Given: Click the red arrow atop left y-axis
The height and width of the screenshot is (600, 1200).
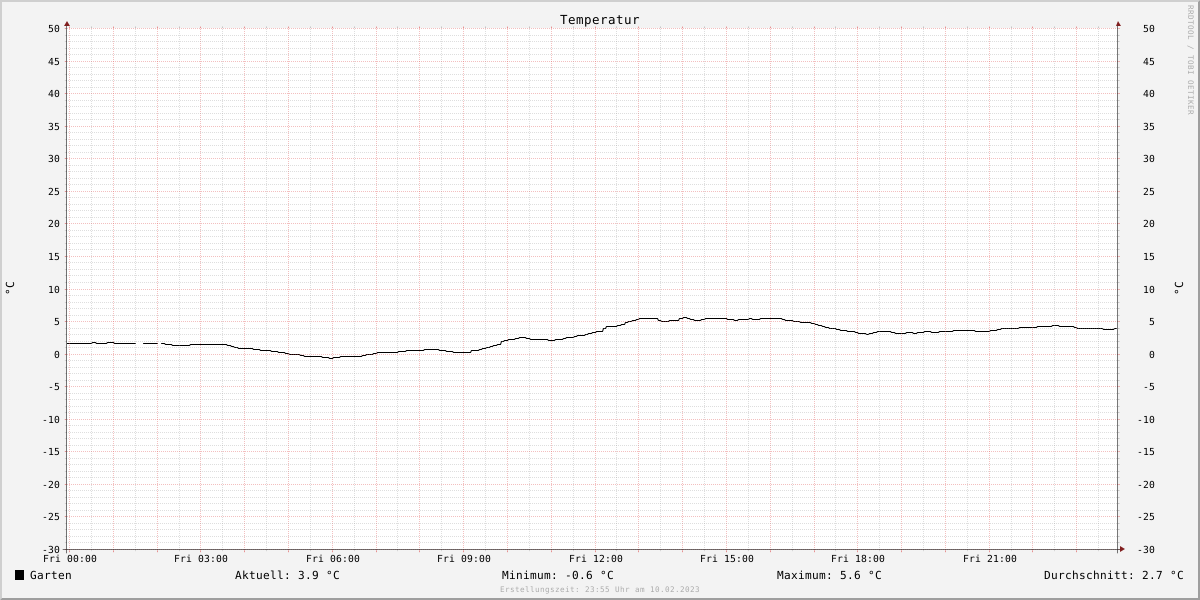Looking at the screenshot, I should [67, 23].
